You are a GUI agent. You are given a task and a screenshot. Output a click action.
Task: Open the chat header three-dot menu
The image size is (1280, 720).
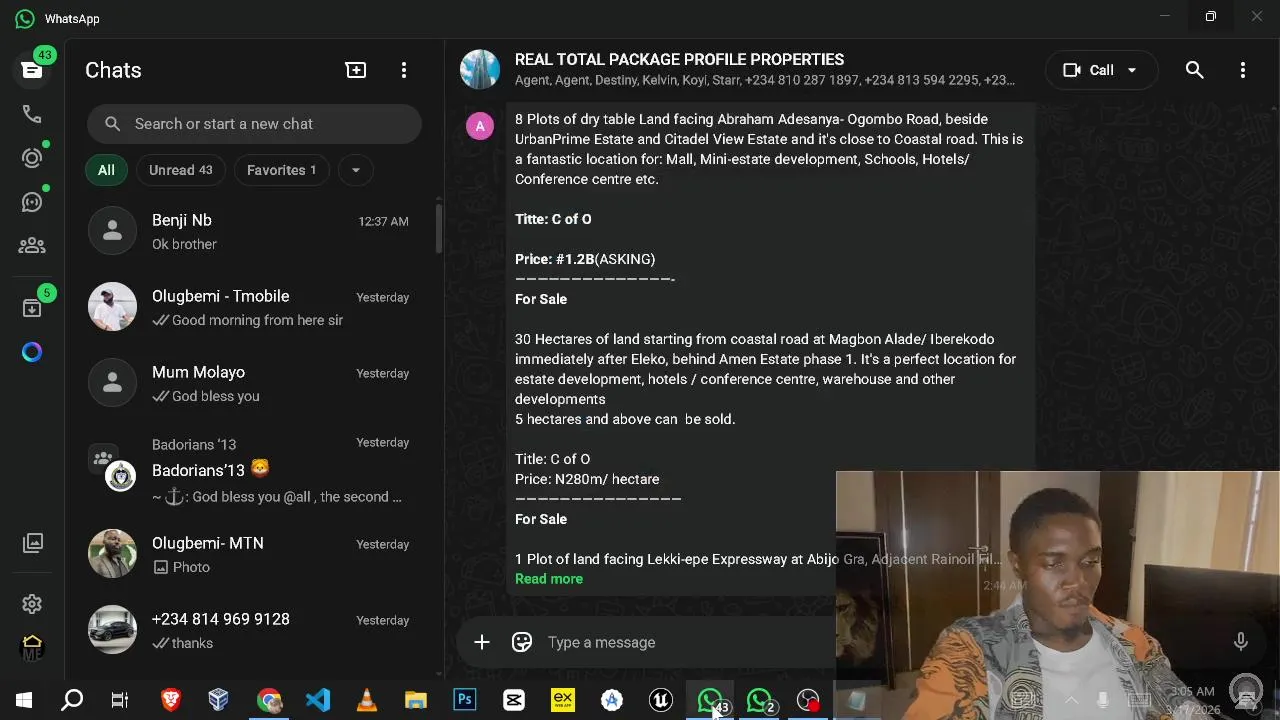[x=1243, y=70]
